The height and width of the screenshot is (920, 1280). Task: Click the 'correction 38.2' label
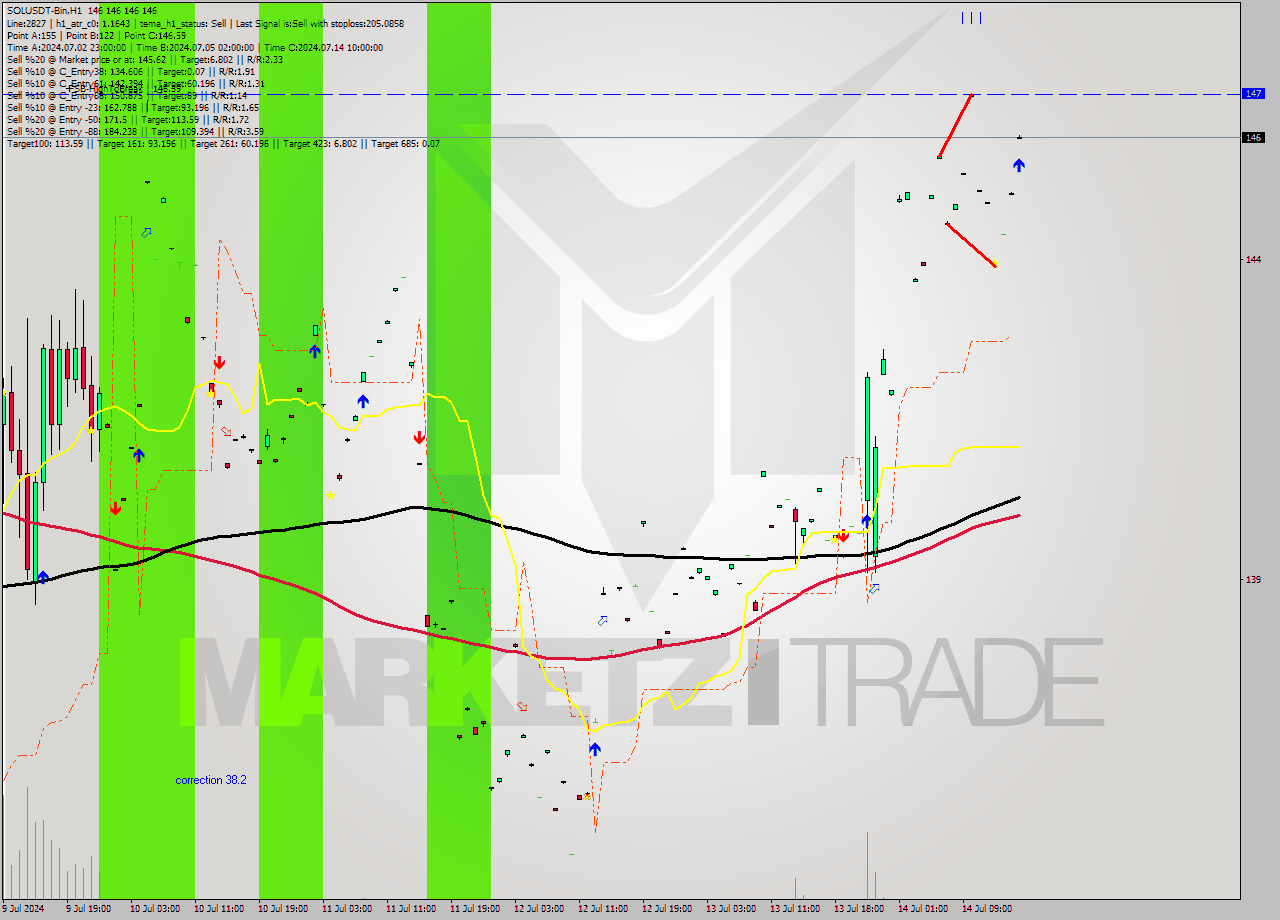pos(211,780)
